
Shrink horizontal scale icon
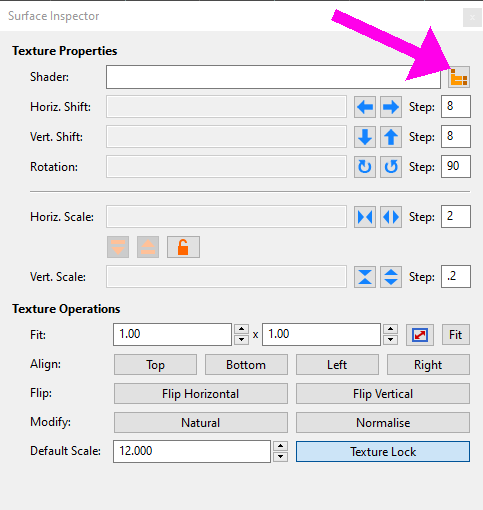[365, 217]
